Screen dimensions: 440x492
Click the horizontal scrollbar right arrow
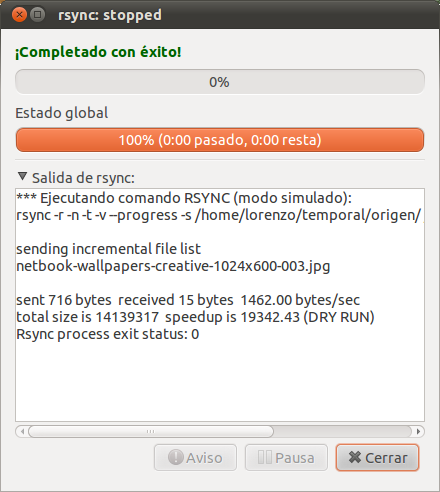coord(418,431)
